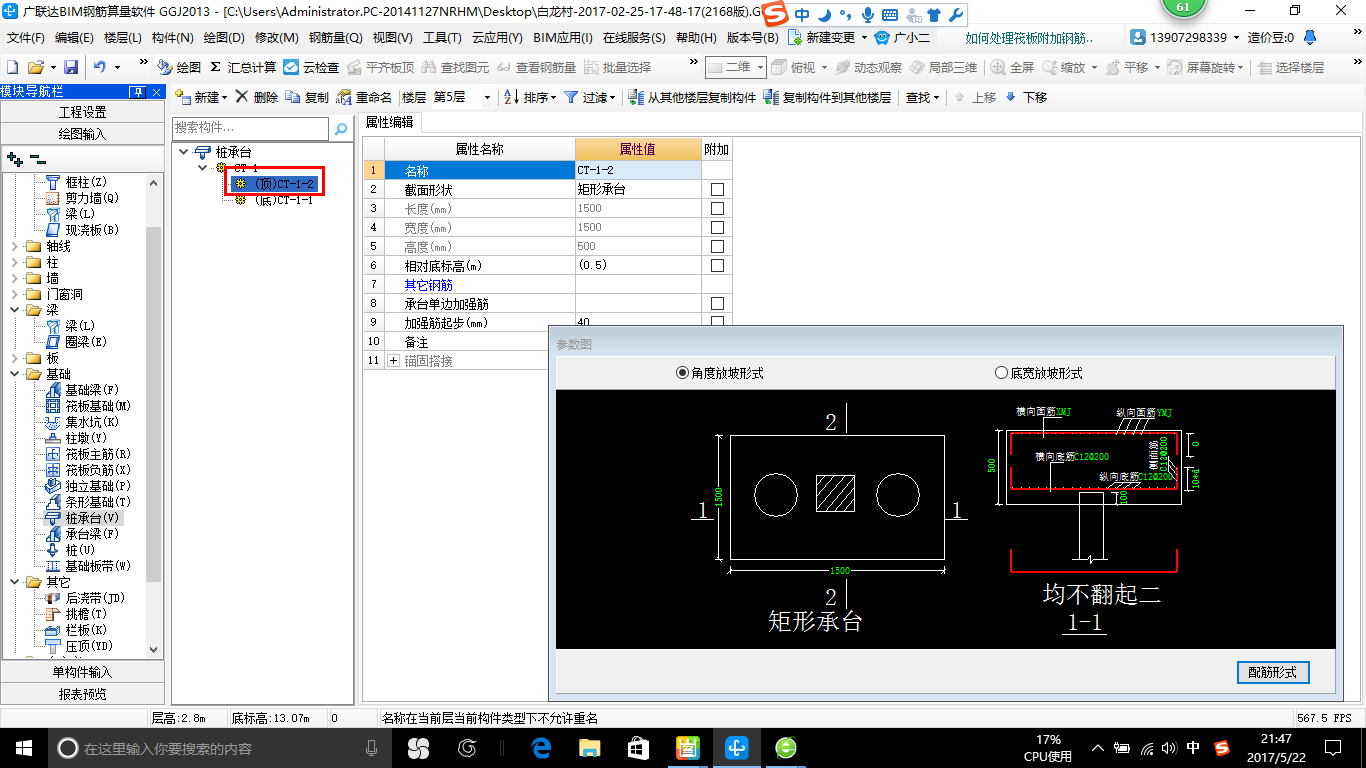
Task: Click 新建变更 button
Action: (827, 38)
